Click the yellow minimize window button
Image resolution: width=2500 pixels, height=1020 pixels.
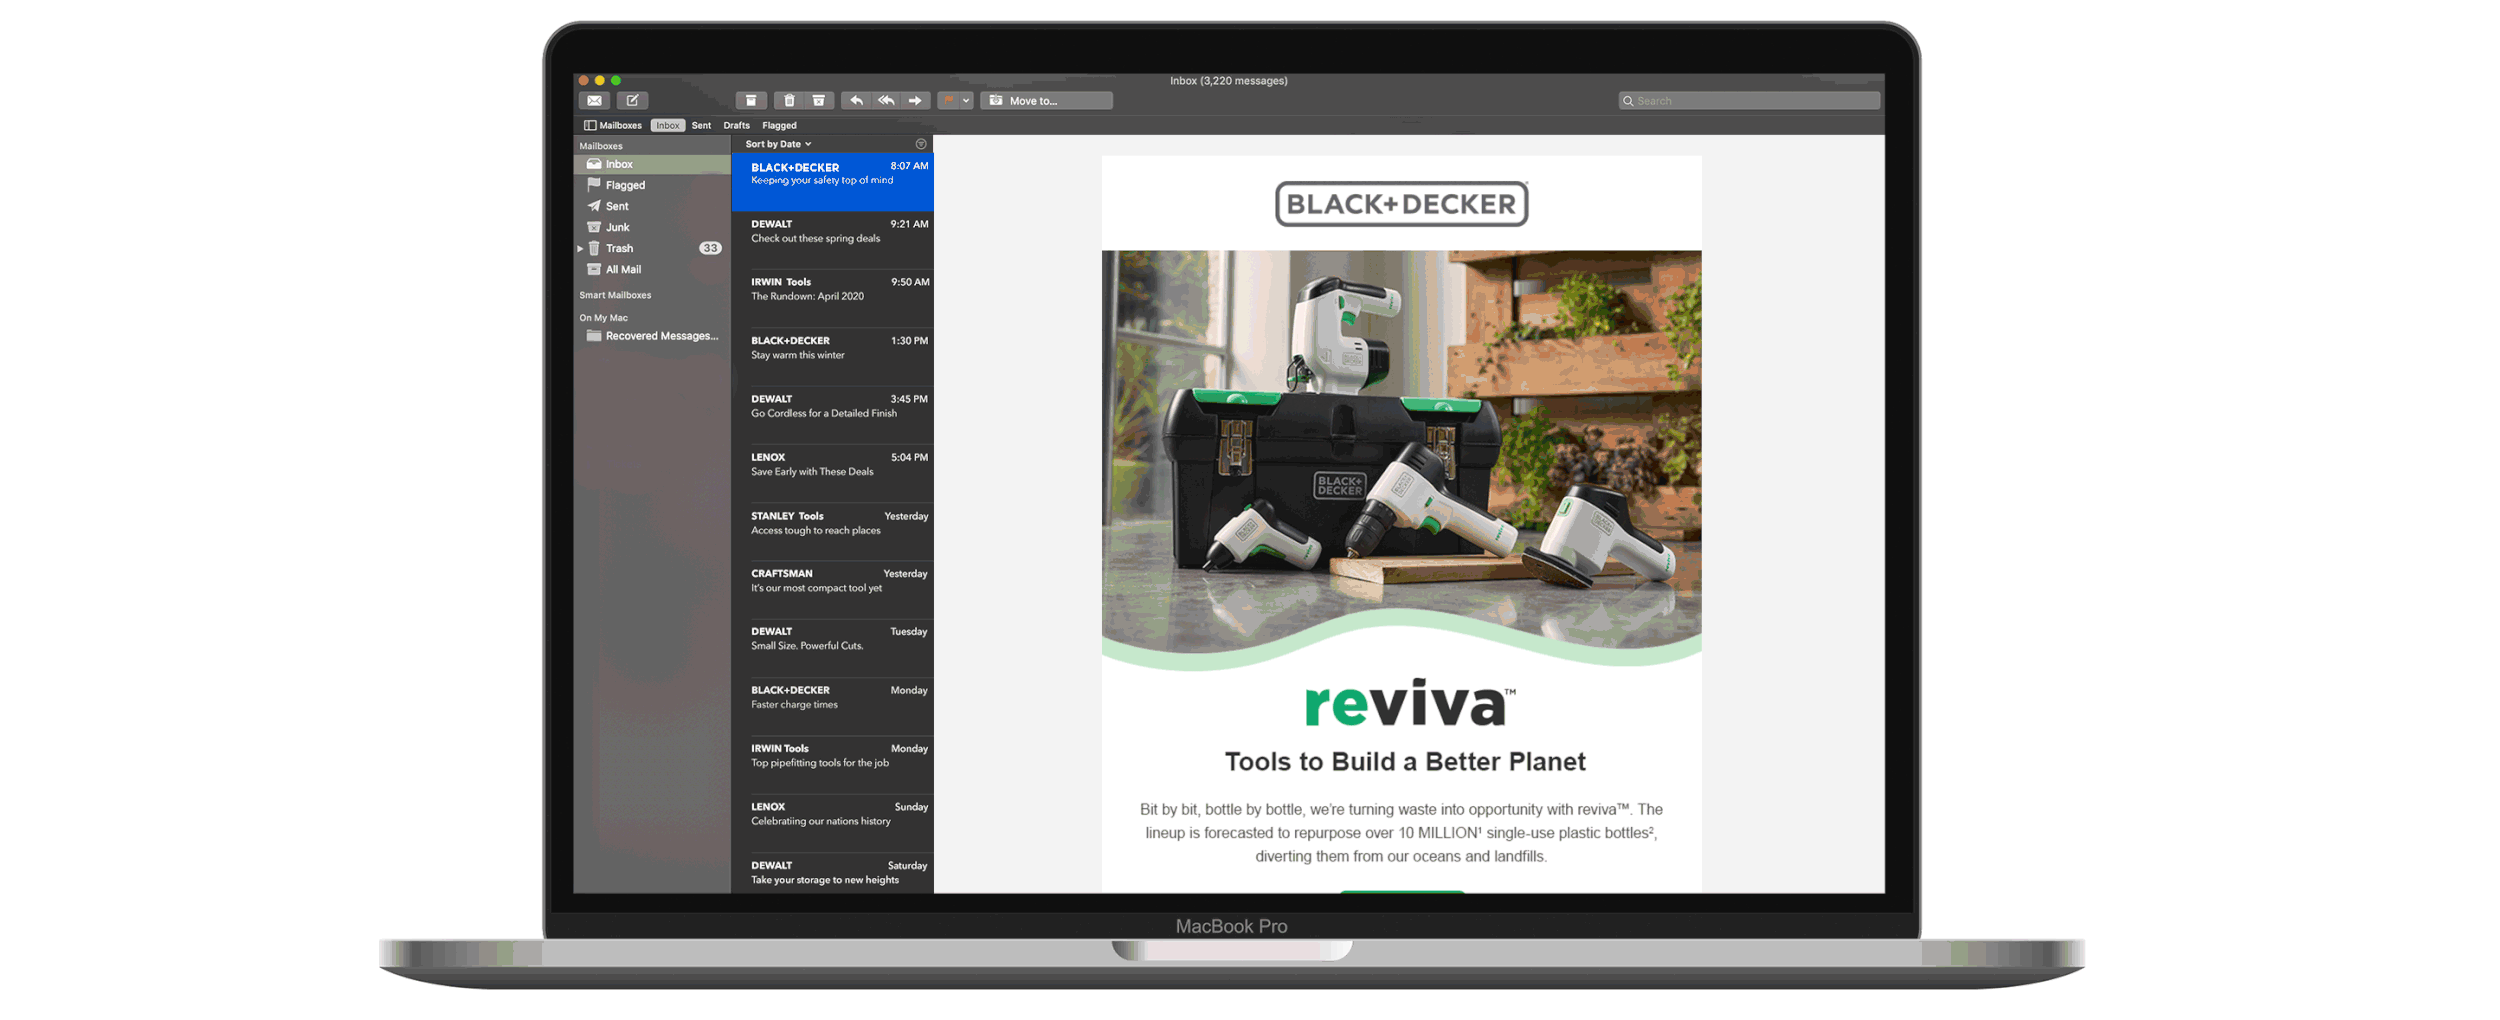[600, 80]
